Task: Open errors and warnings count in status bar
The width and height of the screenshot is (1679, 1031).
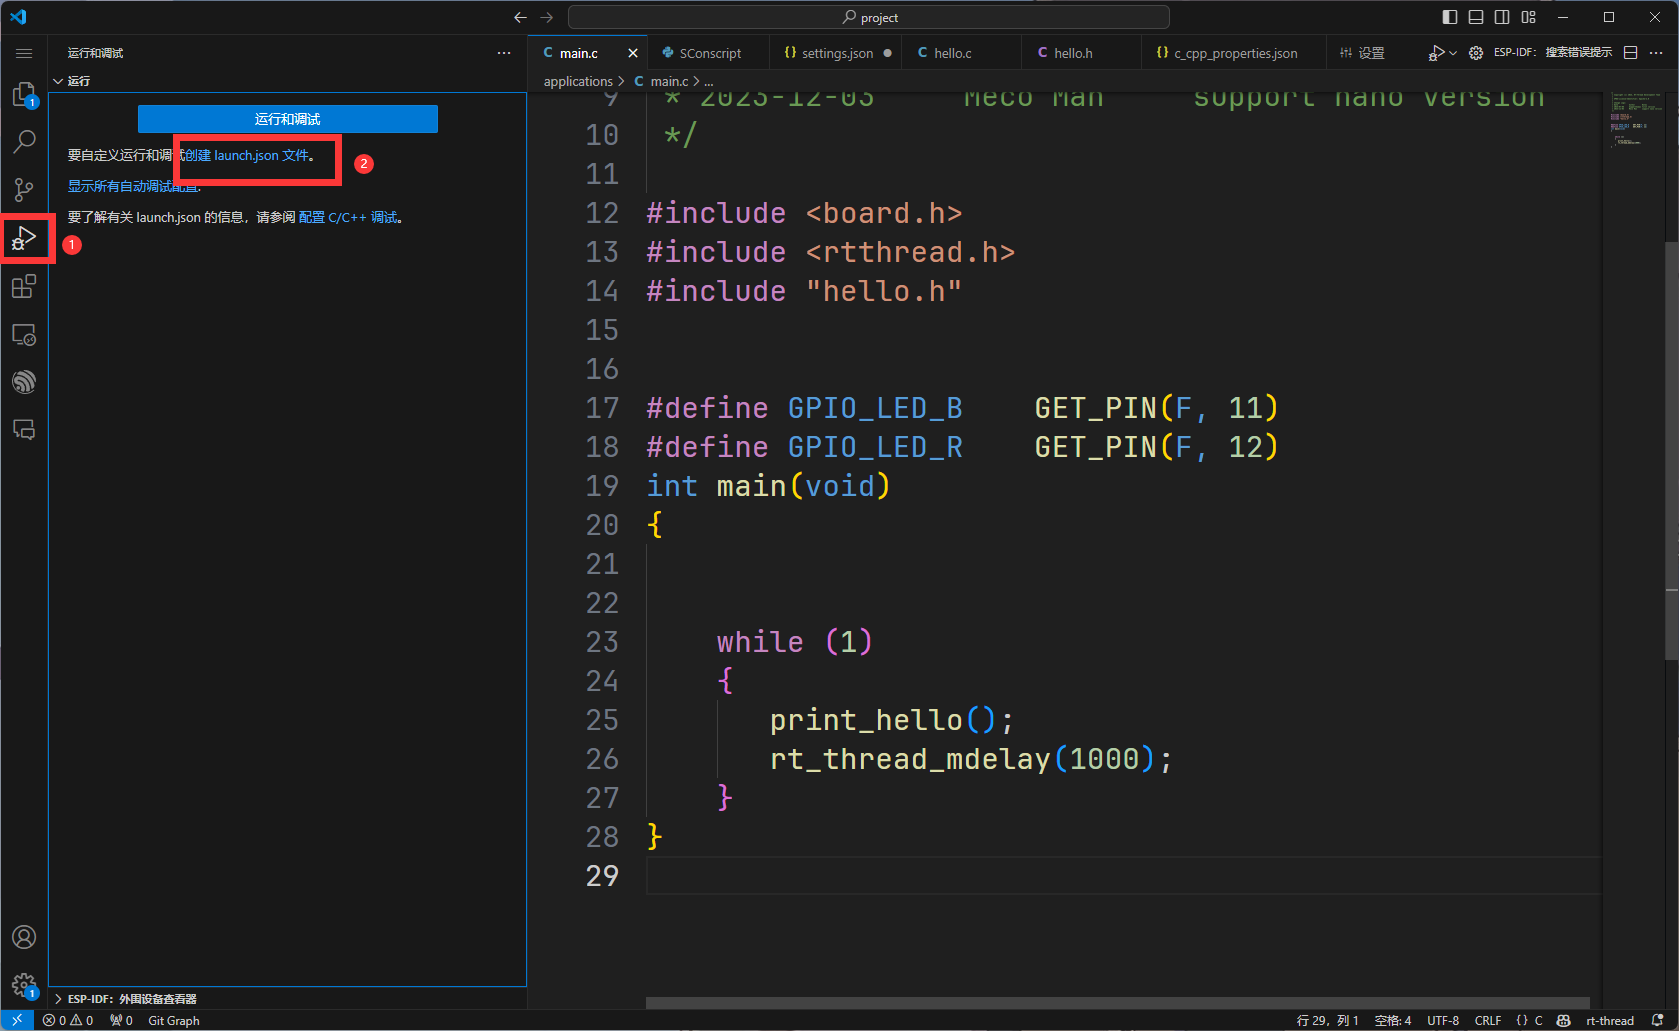Action: [x=68, y=1020]
